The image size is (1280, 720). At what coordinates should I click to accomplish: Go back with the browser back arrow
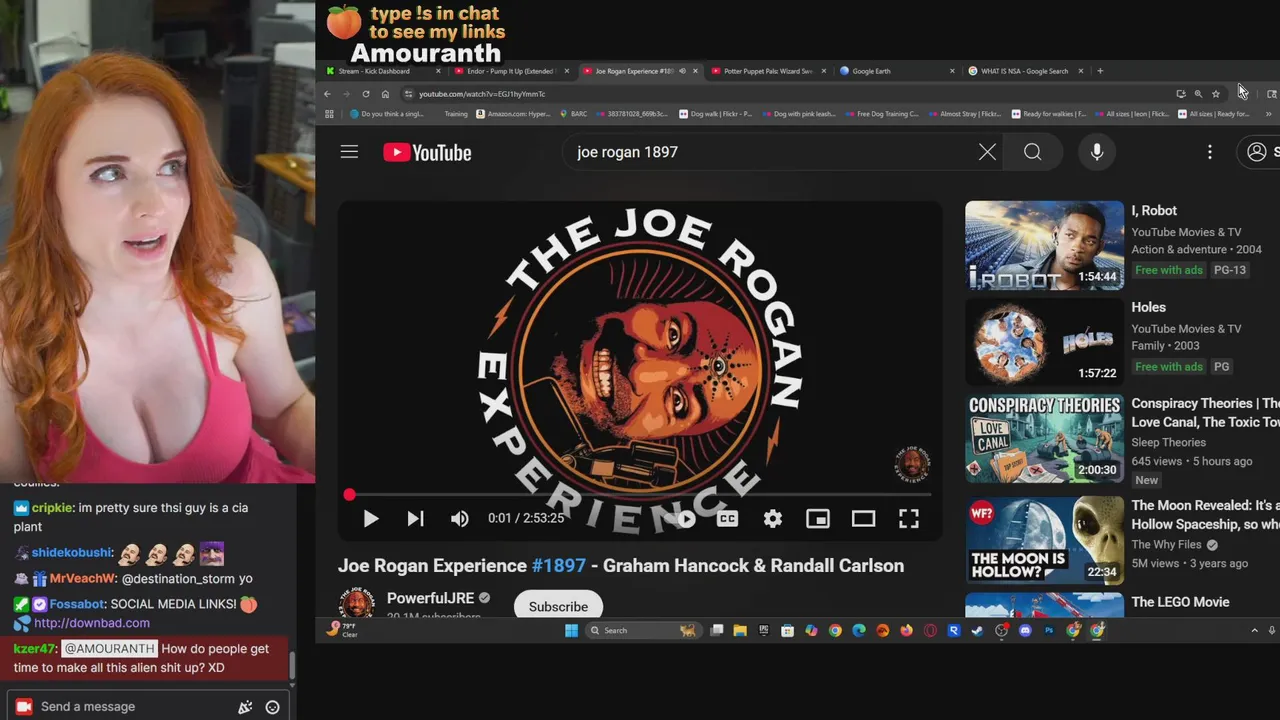click(327, 94)
